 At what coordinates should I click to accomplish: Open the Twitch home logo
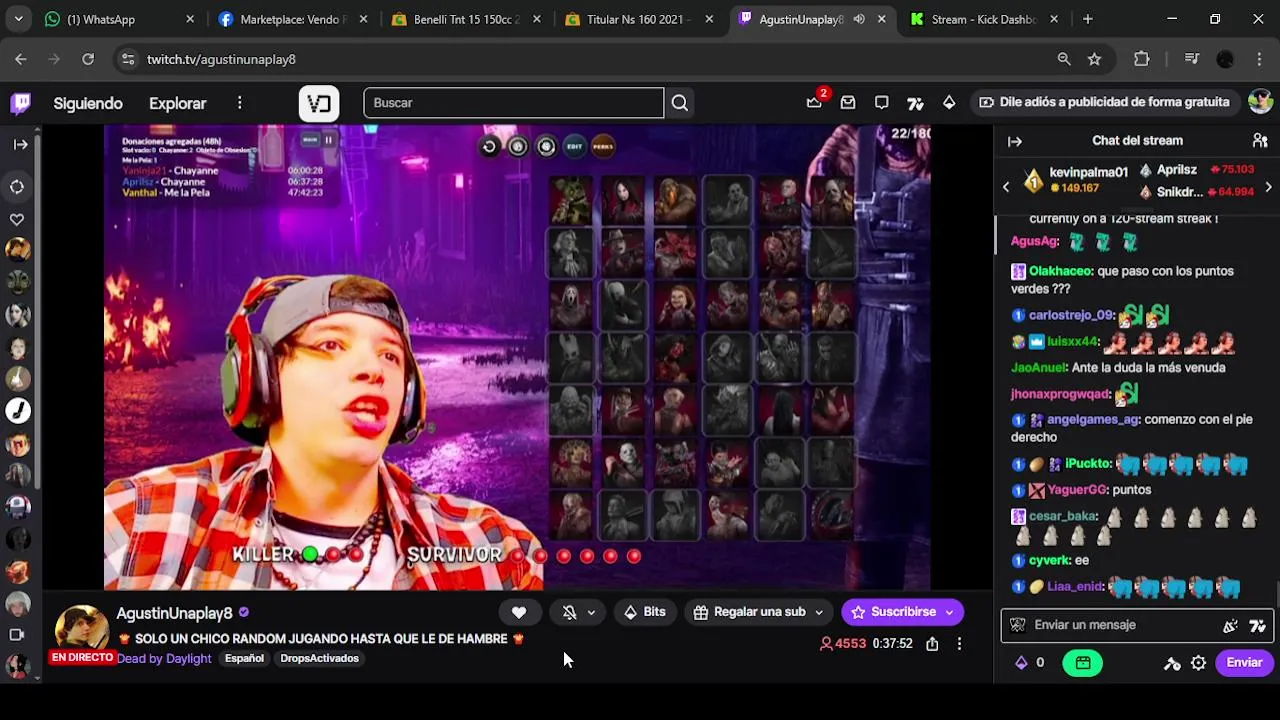click(x=20, y=103)
